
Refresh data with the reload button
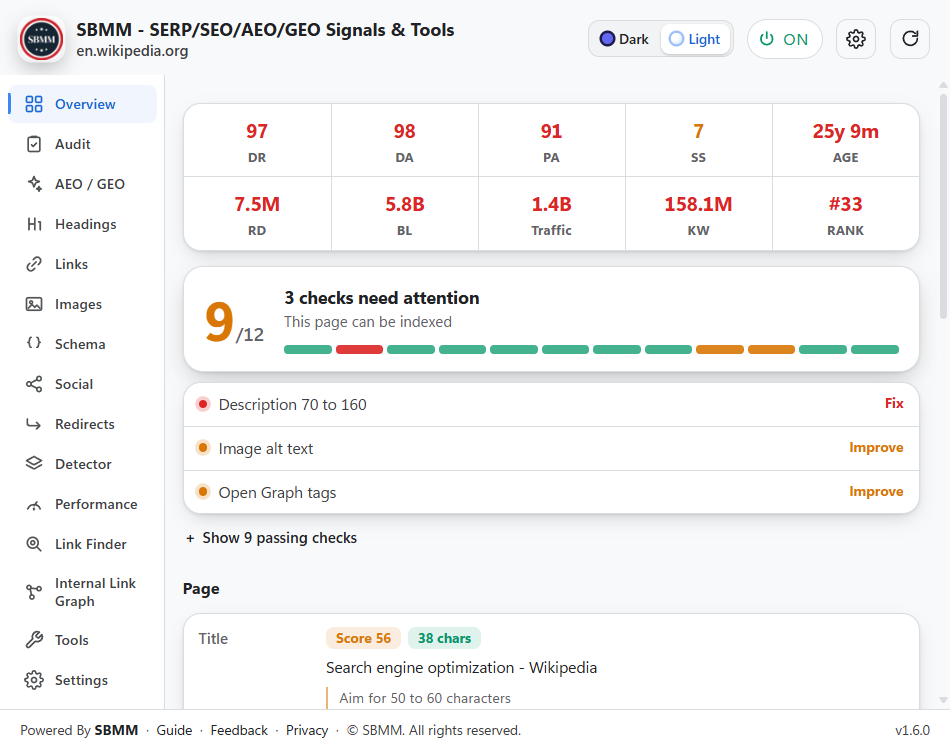click(909, 39)
